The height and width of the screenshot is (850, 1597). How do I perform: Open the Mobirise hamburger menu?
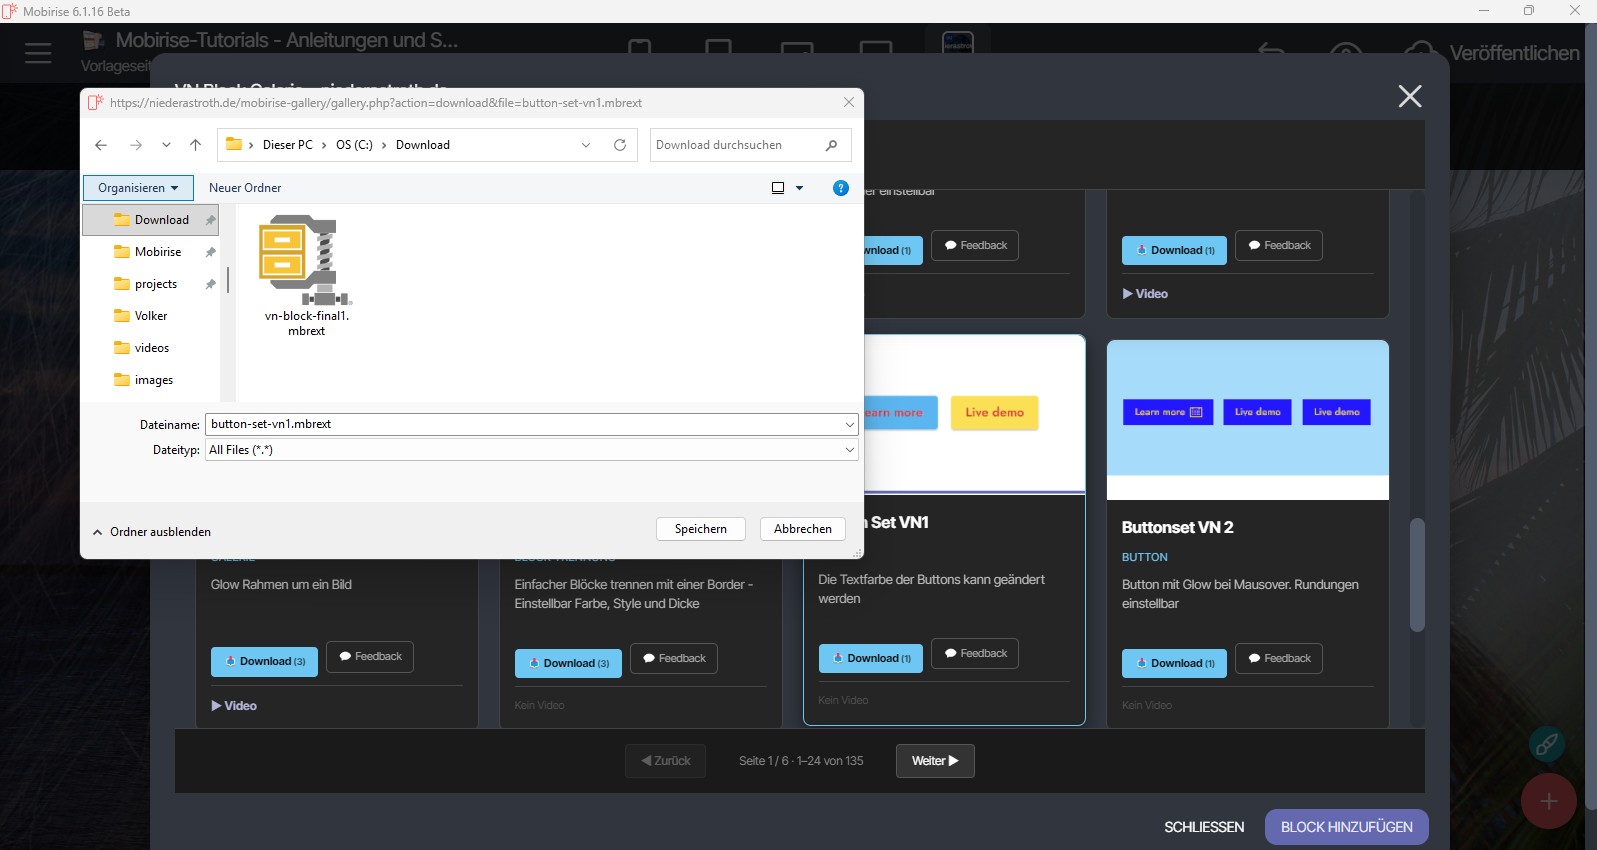[38, 53]
